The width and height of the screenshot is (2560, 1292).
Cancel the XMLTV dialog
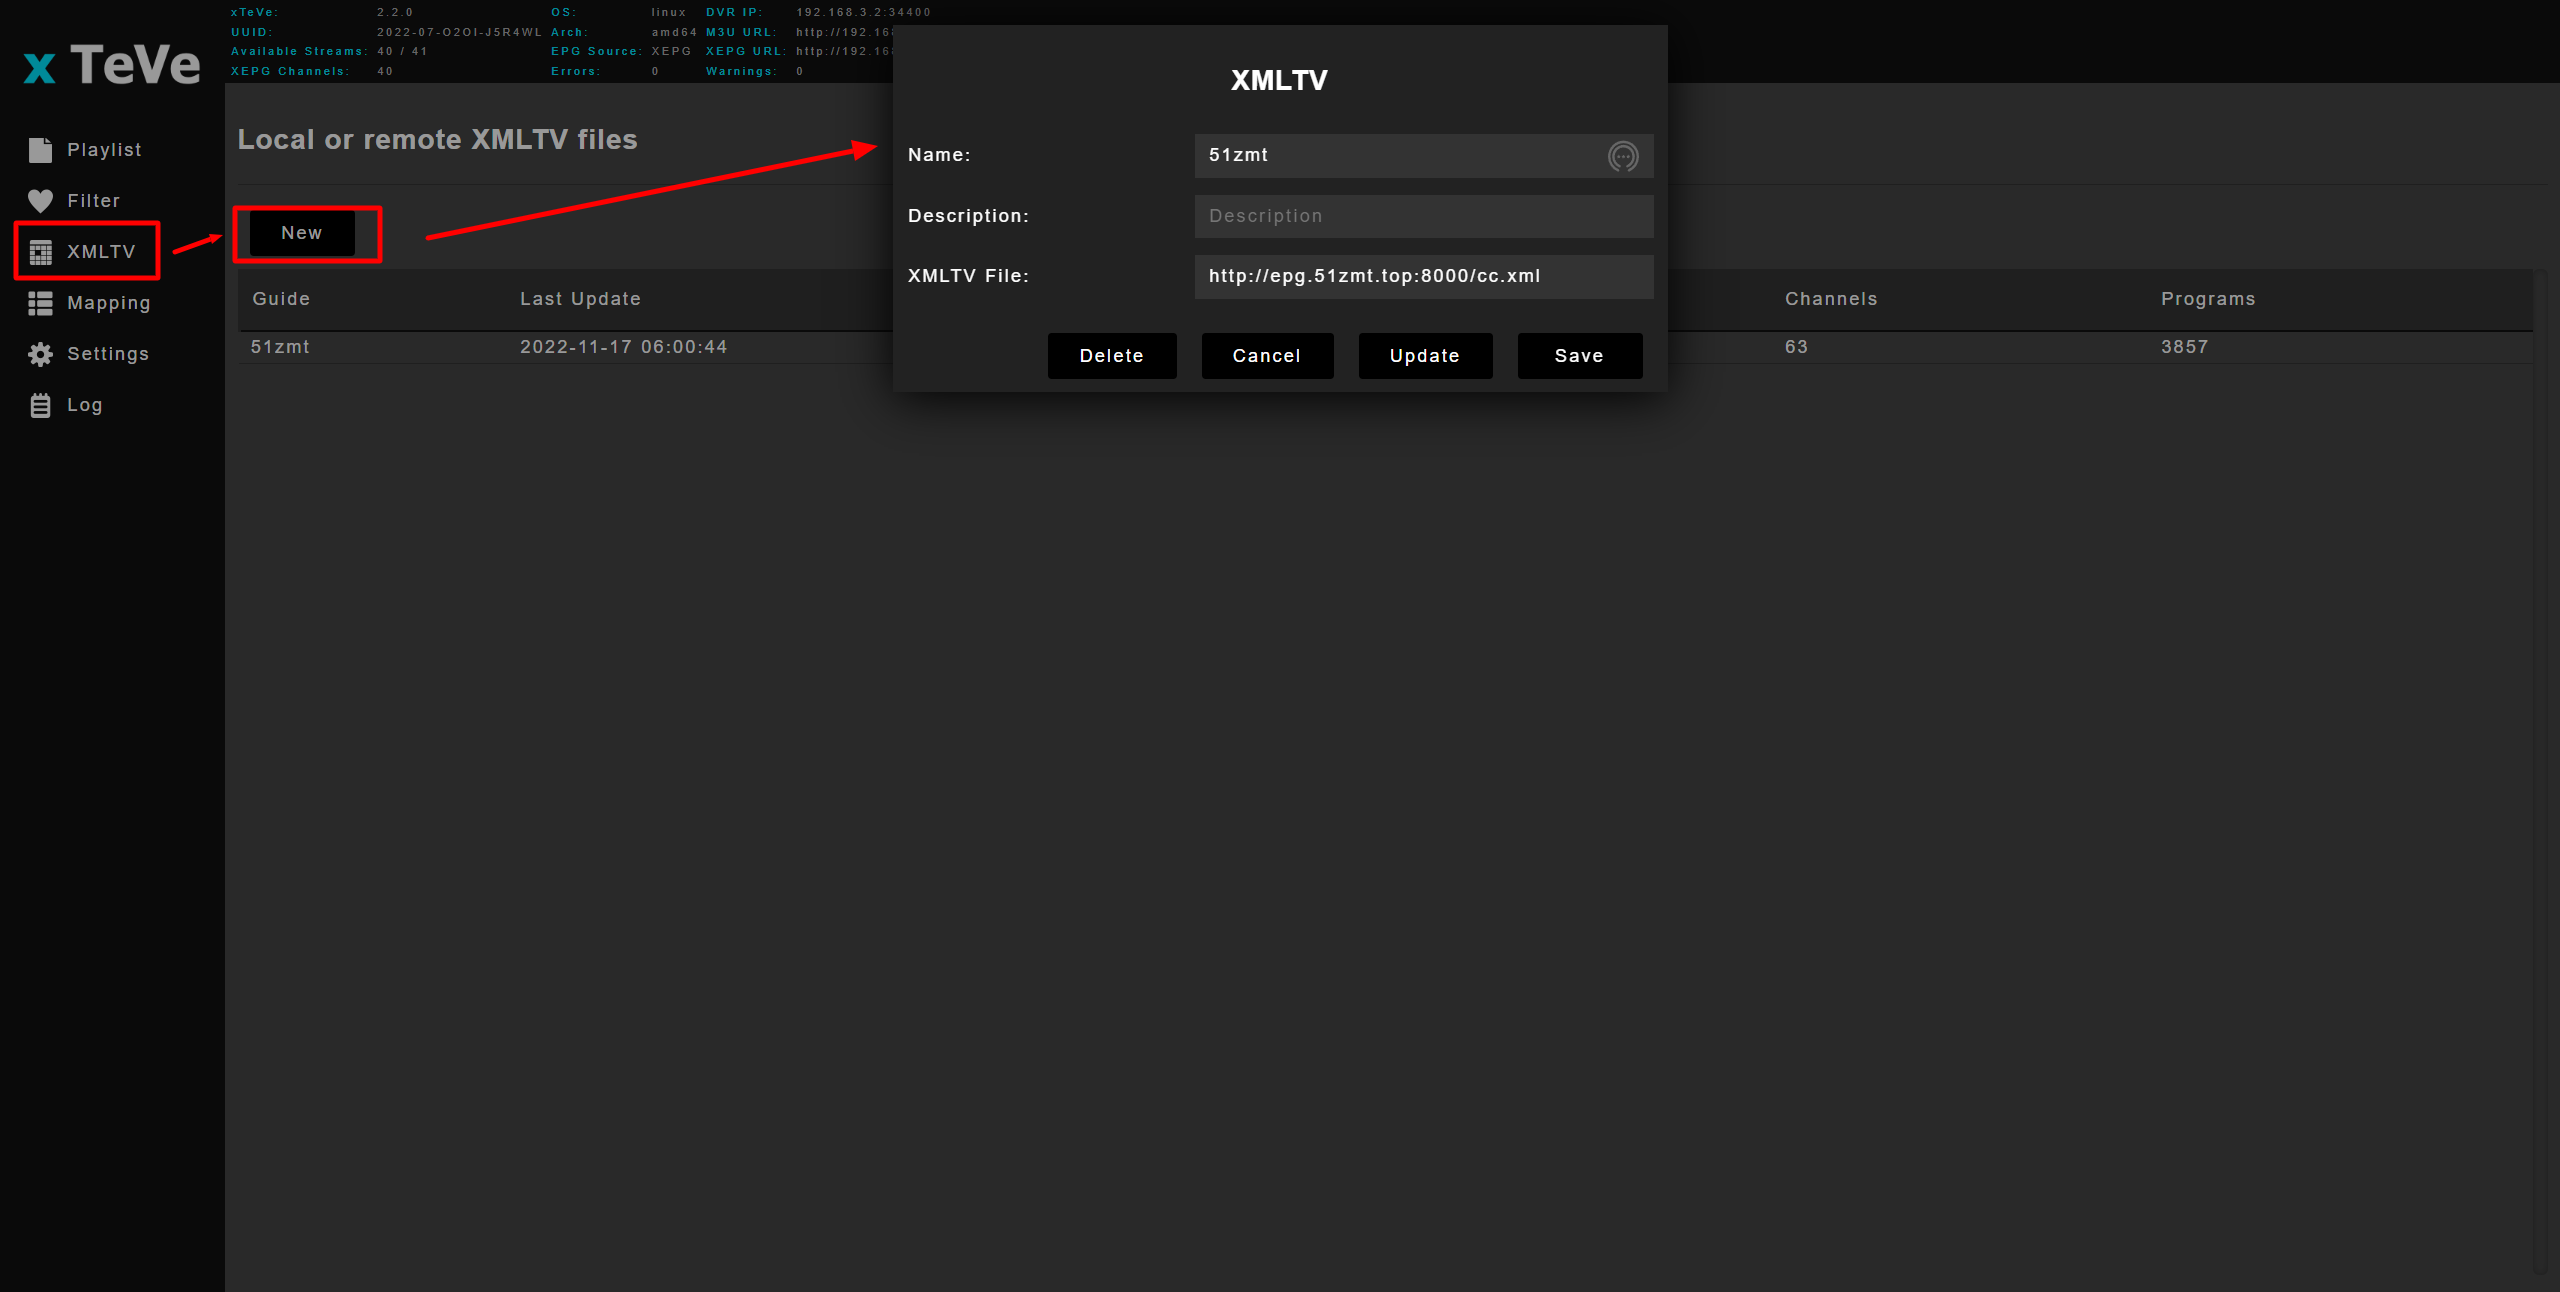coord(1266,356)
